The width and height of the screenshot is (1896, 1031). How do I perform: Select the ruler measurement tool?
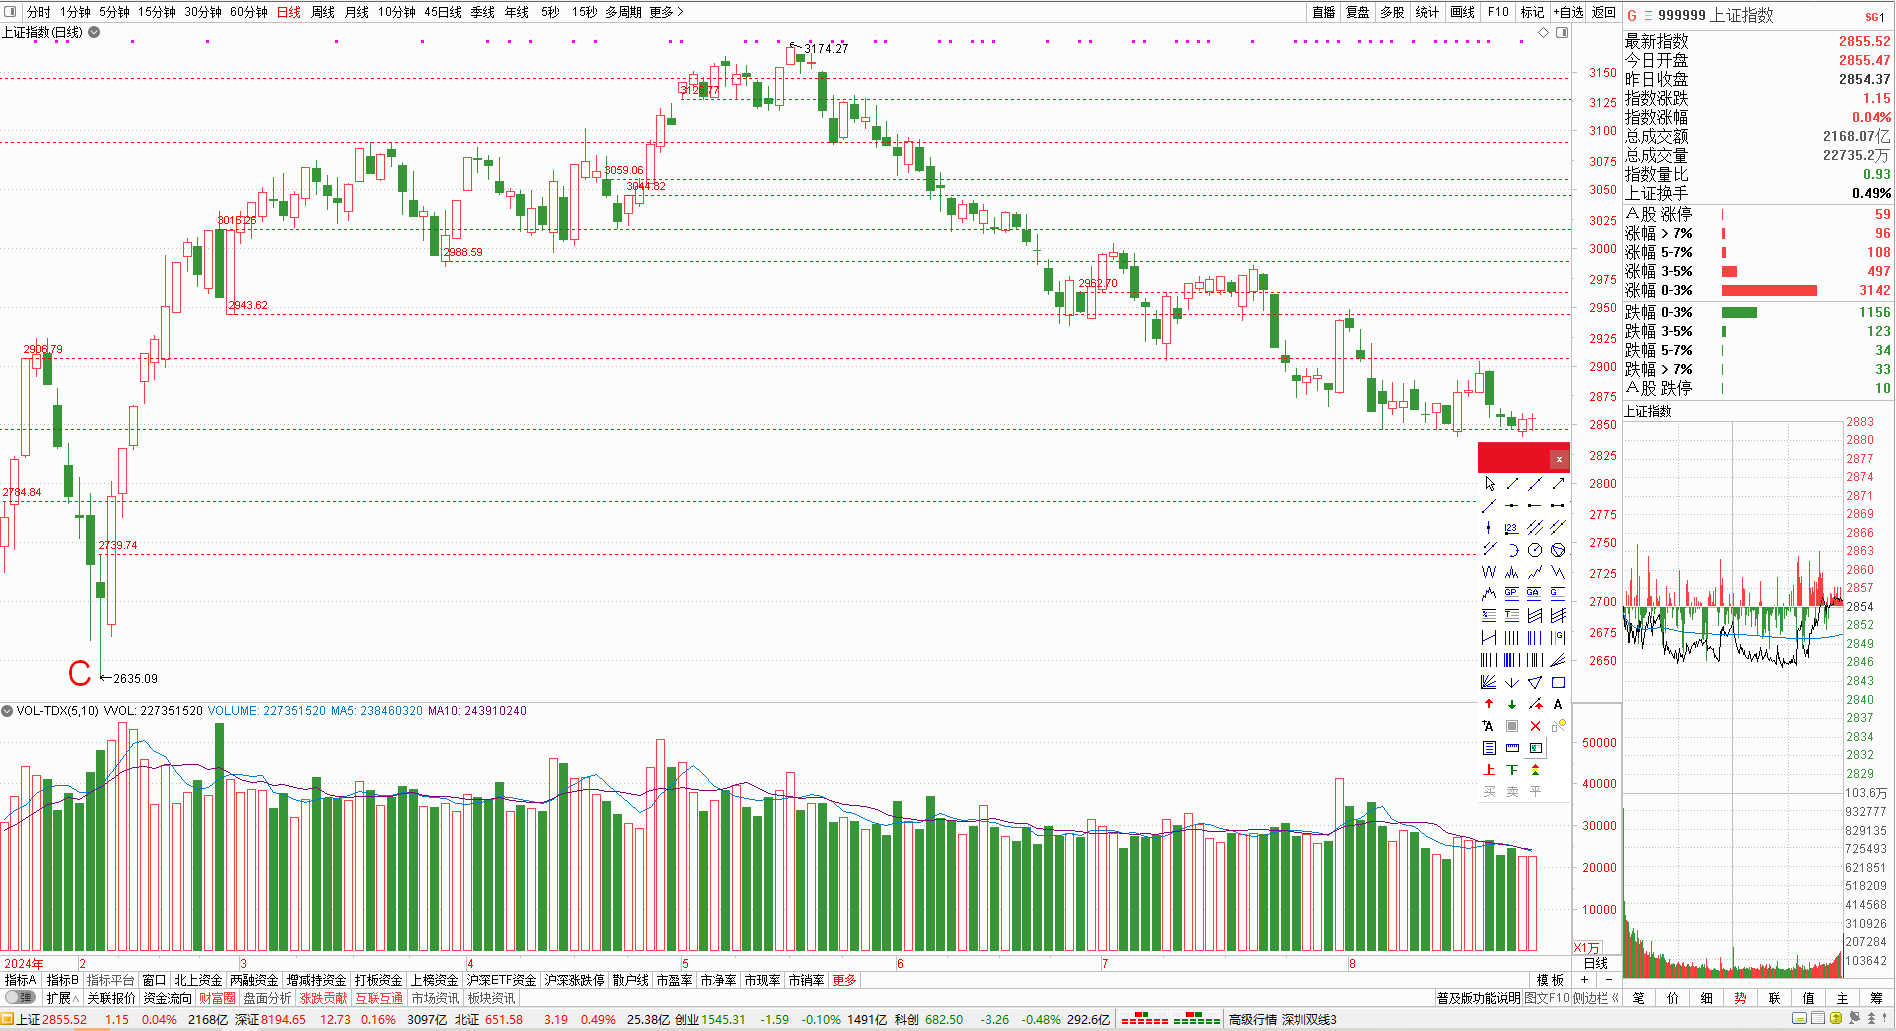(1512, 748)
